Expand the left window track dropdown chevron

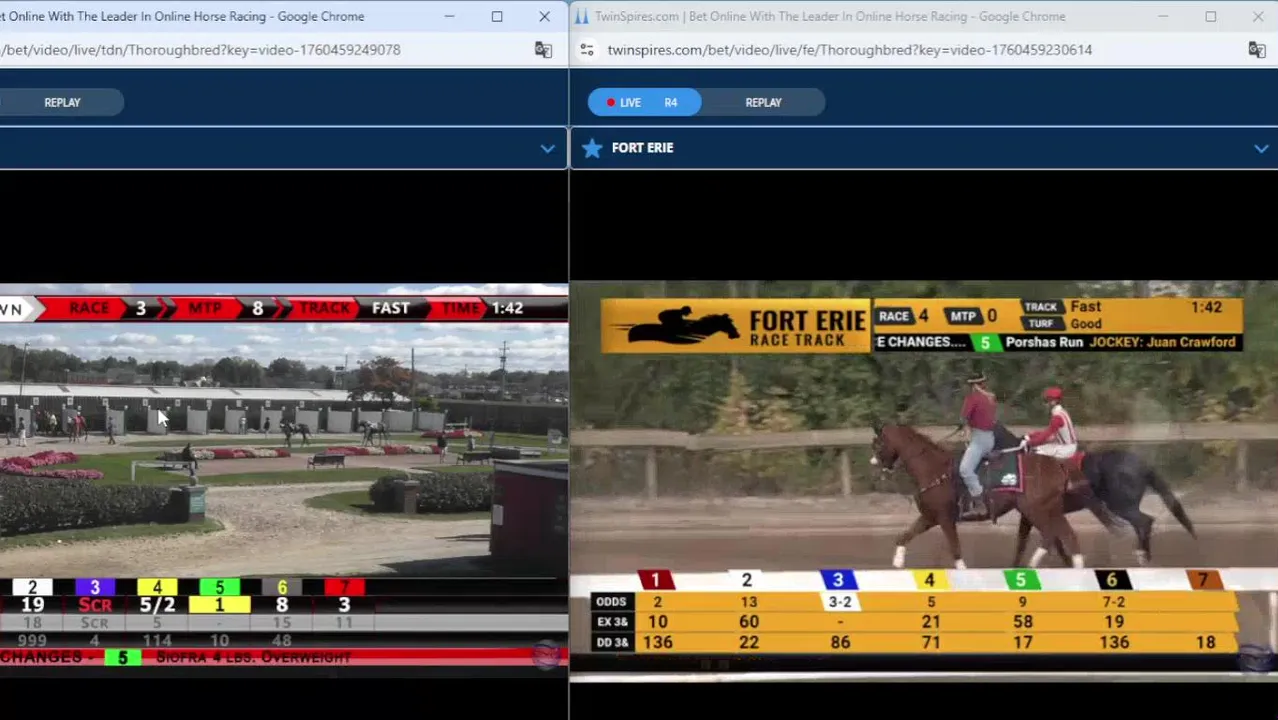[x=547, y=148]
